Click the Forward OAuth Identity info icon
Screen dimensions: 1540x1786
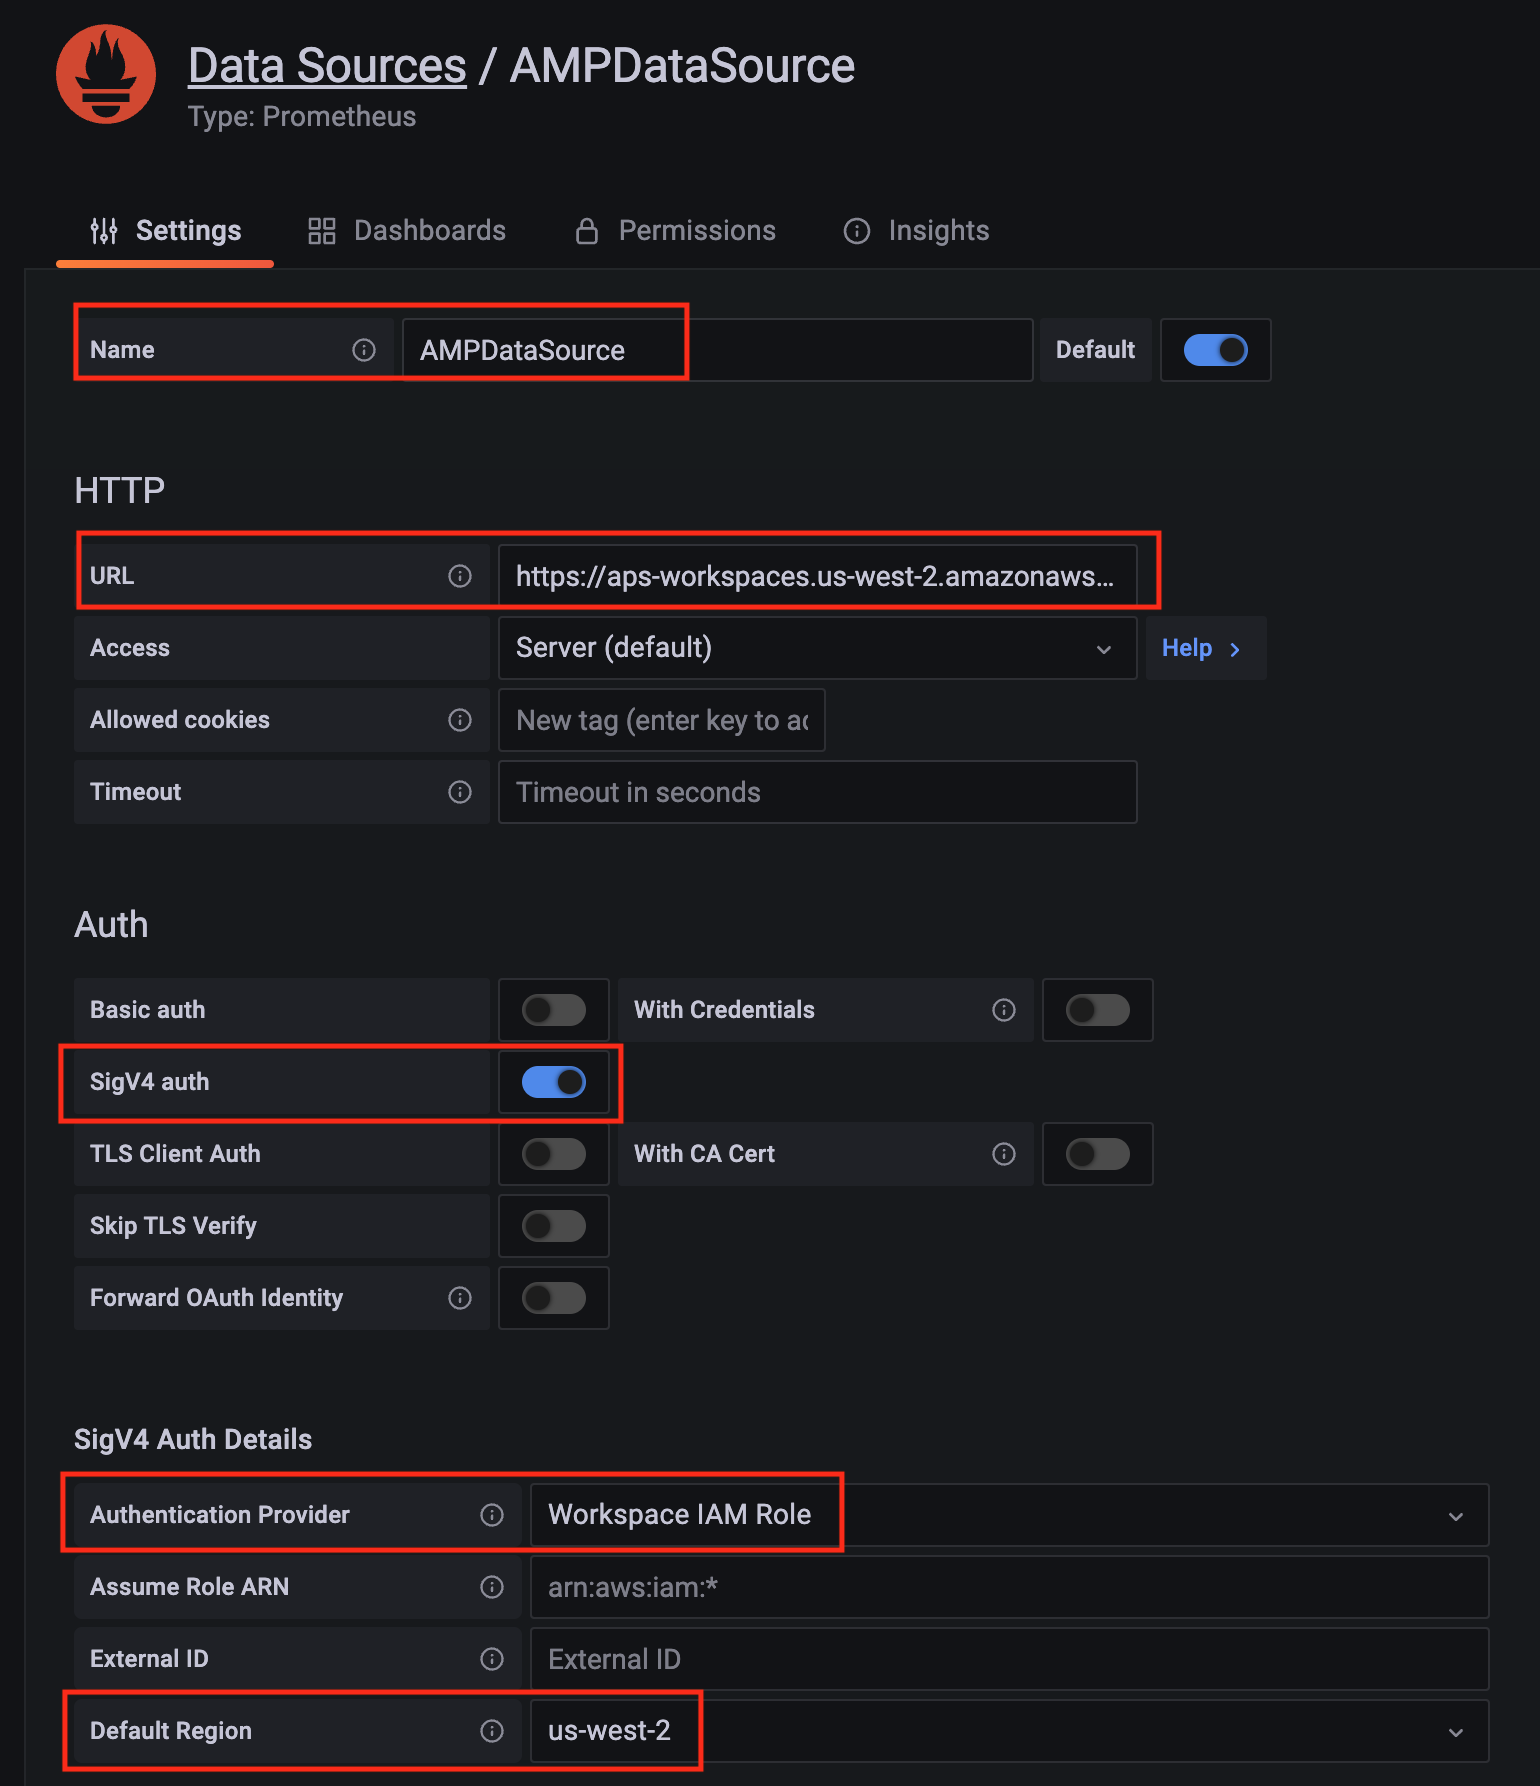[460, 1298]
